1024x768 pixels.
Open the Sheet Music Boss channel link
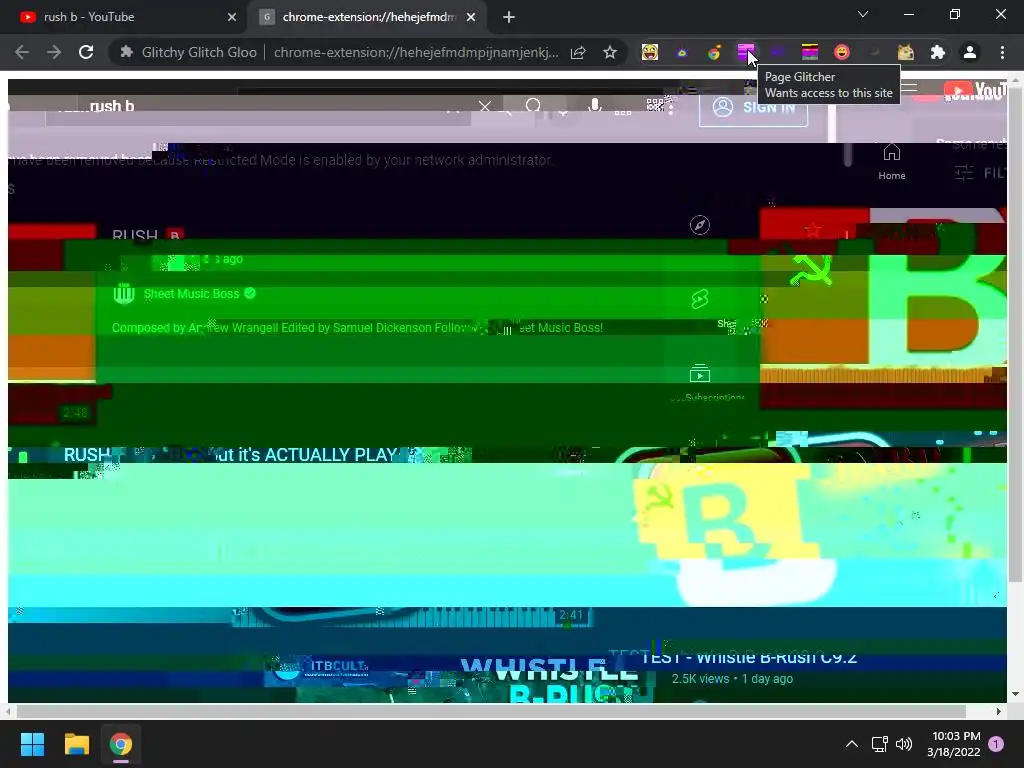191,294
